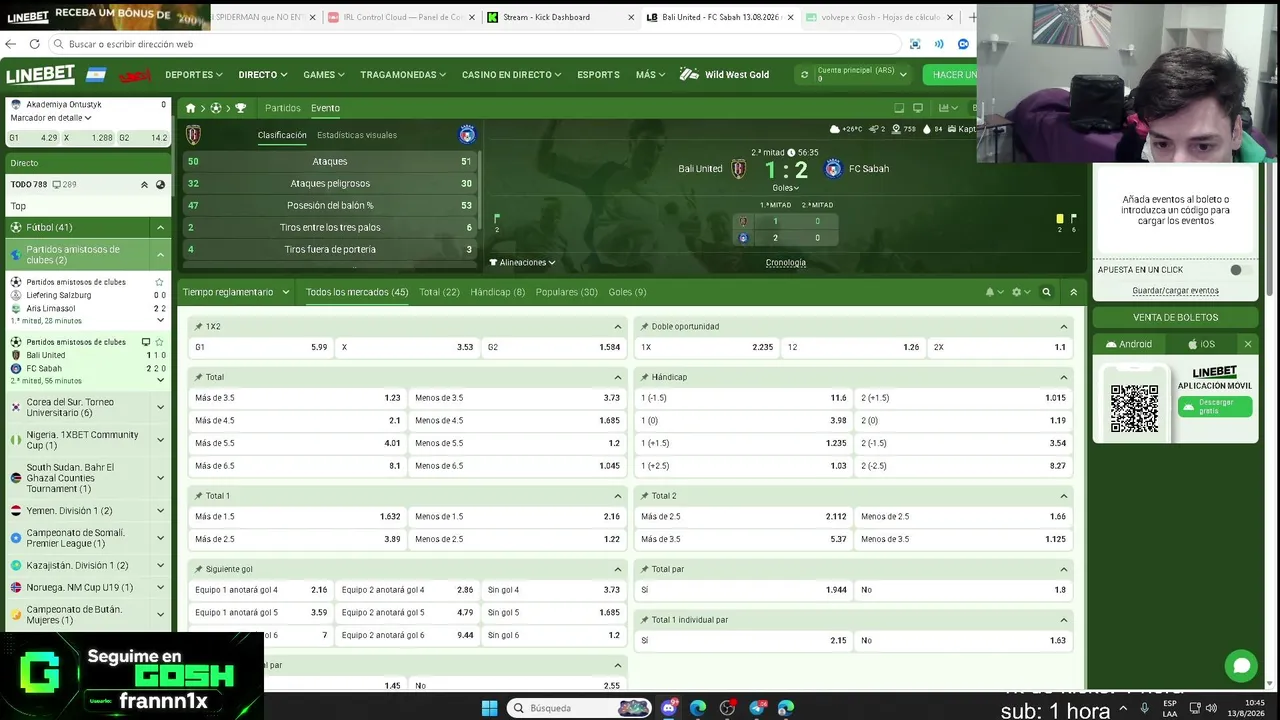Click the trophy breadcrumb icon
Screen dimensions: 1280x720
[x=240, y=108]
